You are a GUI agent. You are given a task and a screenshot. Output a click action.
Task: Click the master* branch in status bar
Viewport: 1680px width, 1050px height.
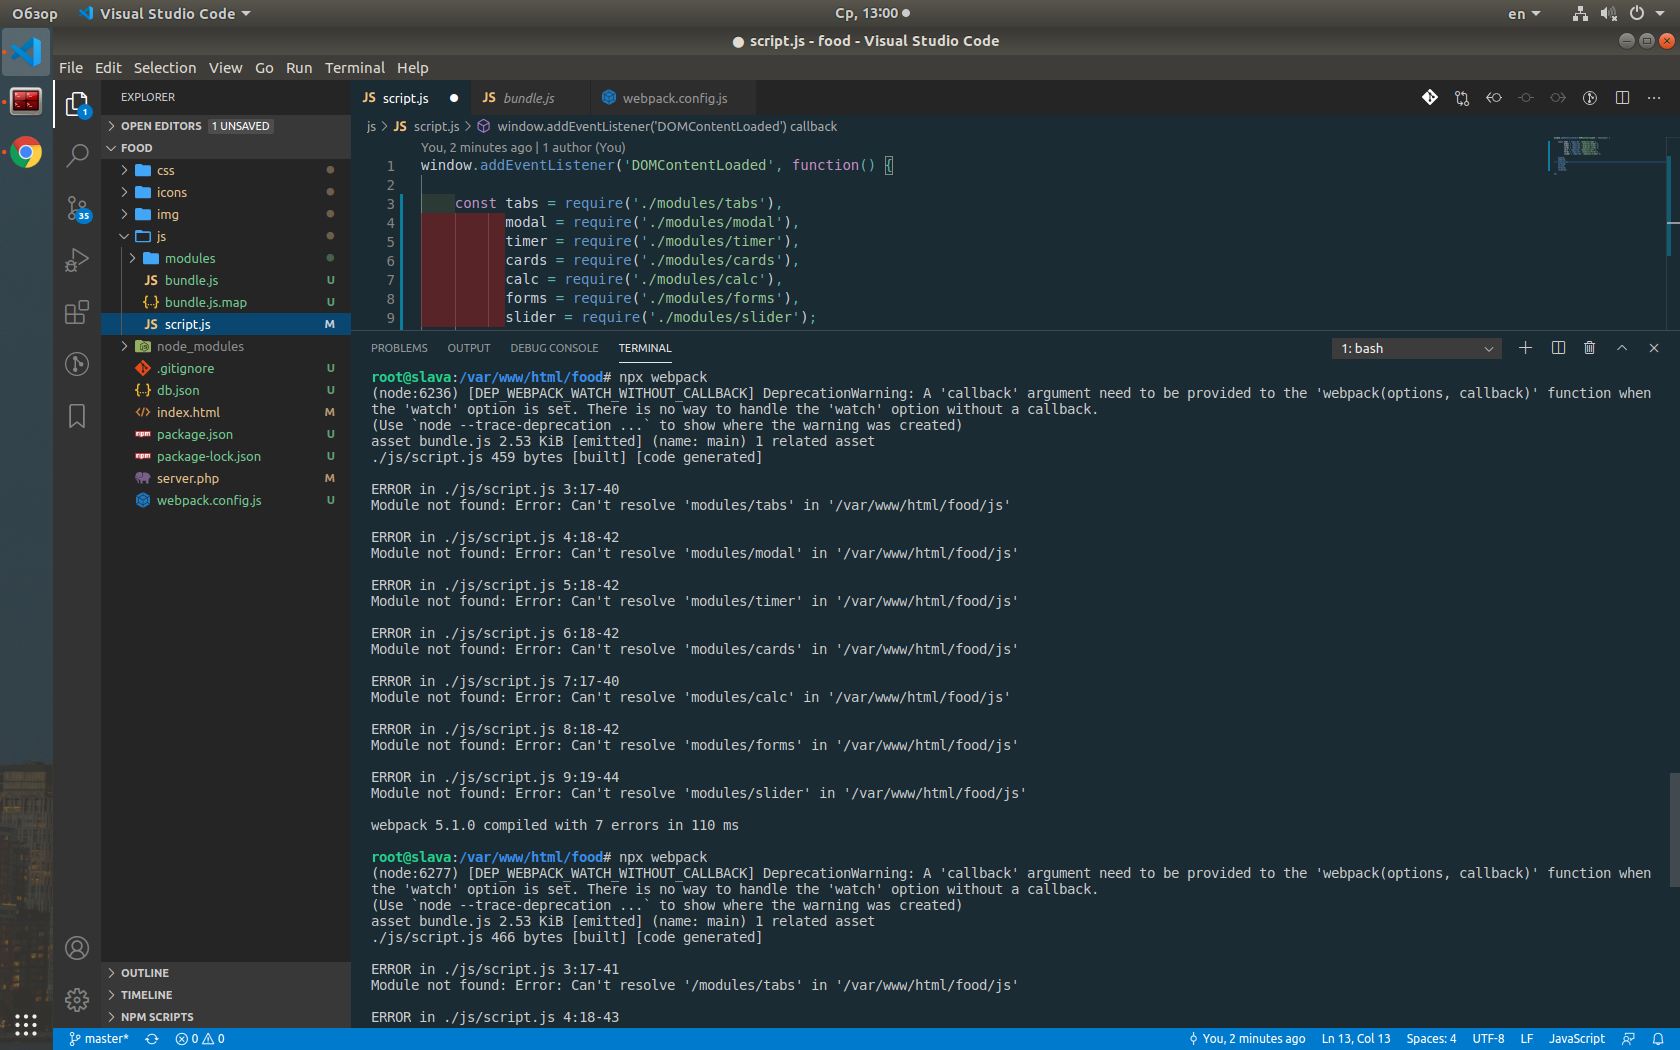pos(99,1039)
